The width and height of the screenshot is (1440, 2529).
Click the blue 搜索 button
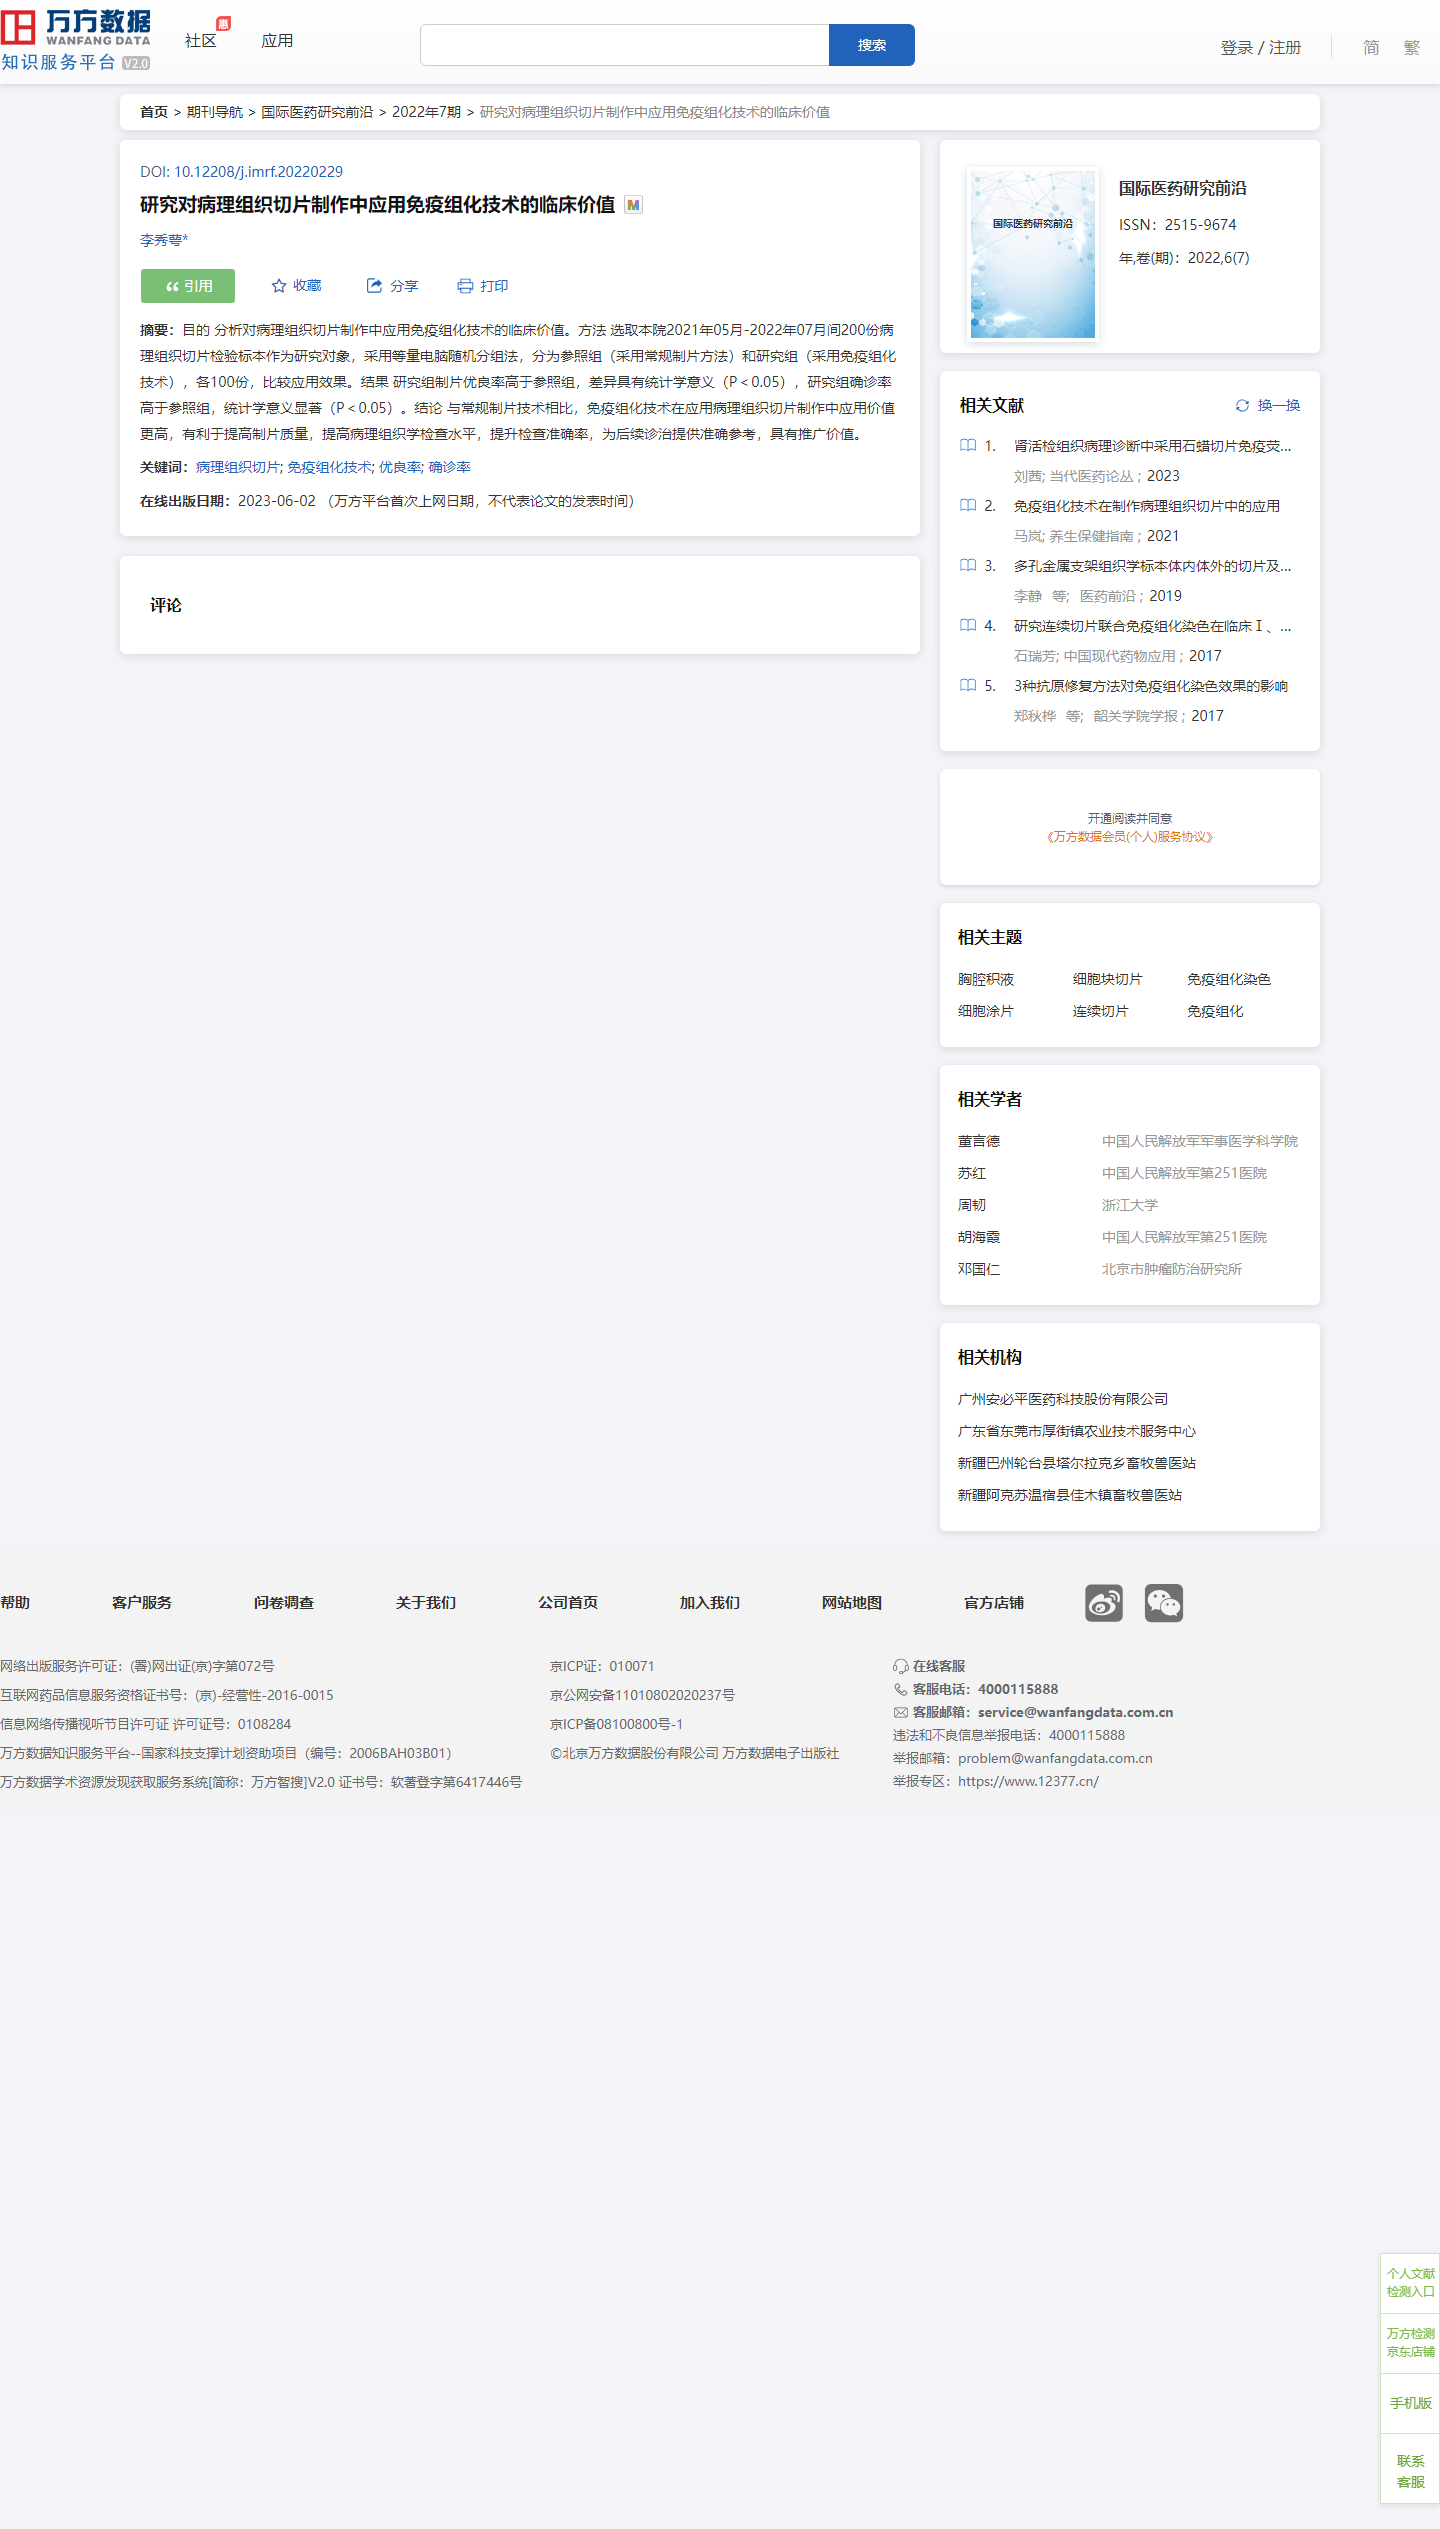pyautogui.click(x=872, y=45)
